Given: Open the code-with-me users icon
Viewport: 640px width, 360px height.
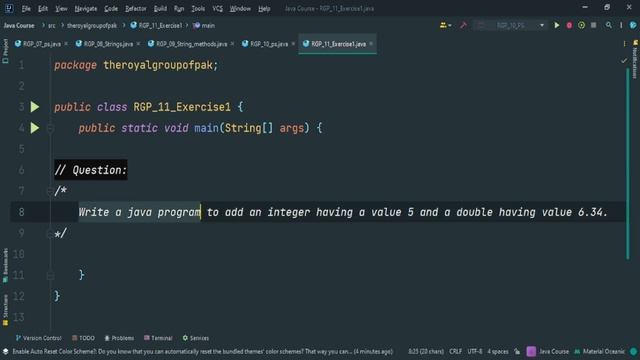Looking at the screenshot, I should [x=443, y=25].
